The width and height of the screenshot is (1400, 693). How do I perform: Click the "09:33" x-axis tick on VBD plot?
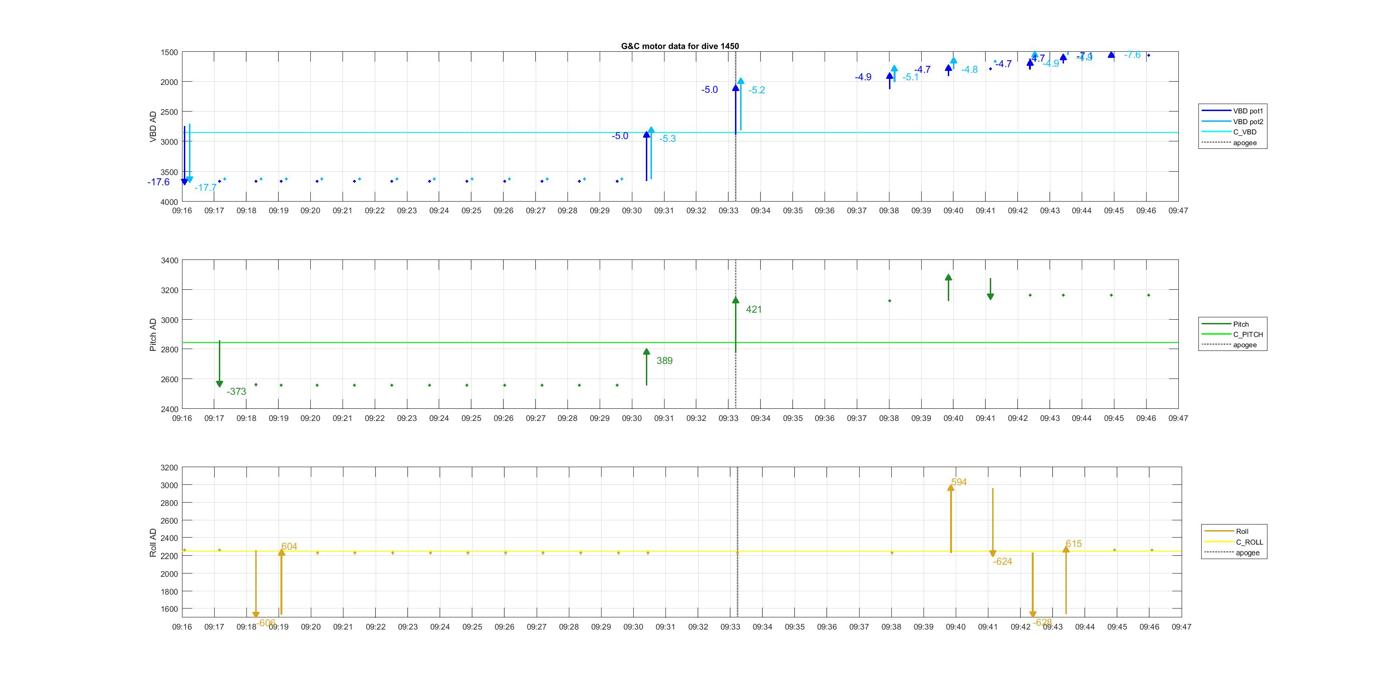click(728, 211)
